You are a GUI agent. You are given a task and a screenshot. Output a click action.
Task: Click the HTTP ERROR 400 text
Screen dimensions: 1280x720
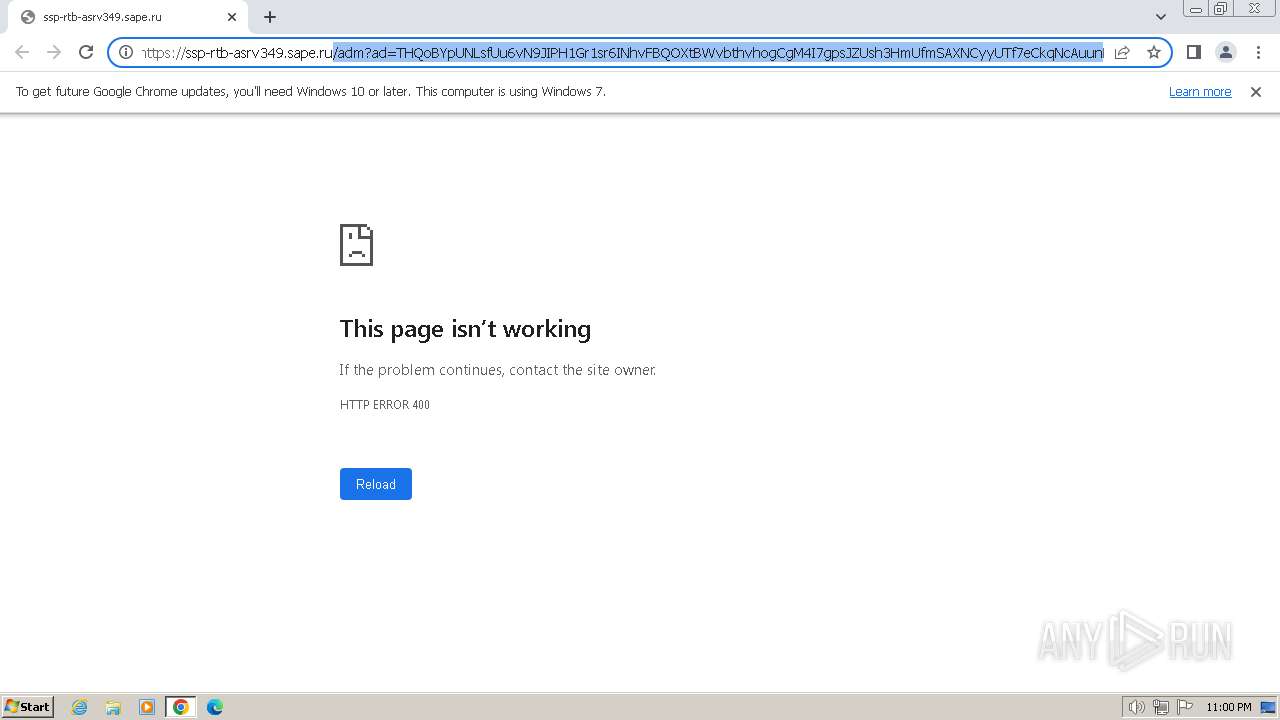385,405
